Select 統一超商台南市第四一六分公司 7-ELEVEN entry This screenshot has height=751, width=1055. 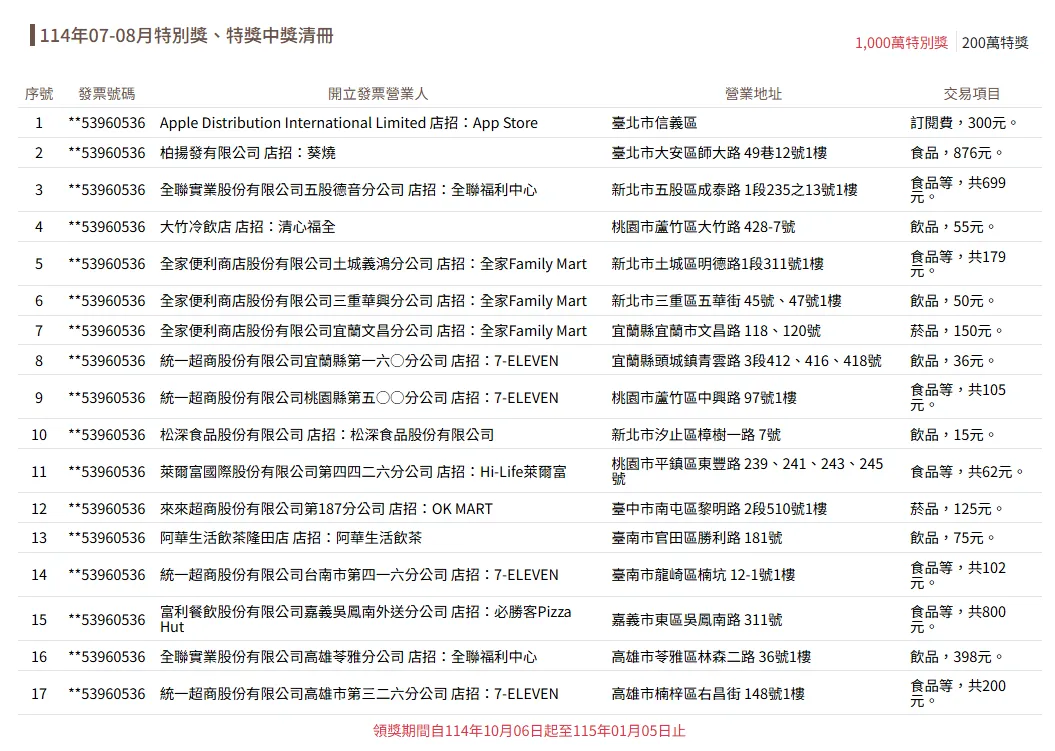pos(359,575)
